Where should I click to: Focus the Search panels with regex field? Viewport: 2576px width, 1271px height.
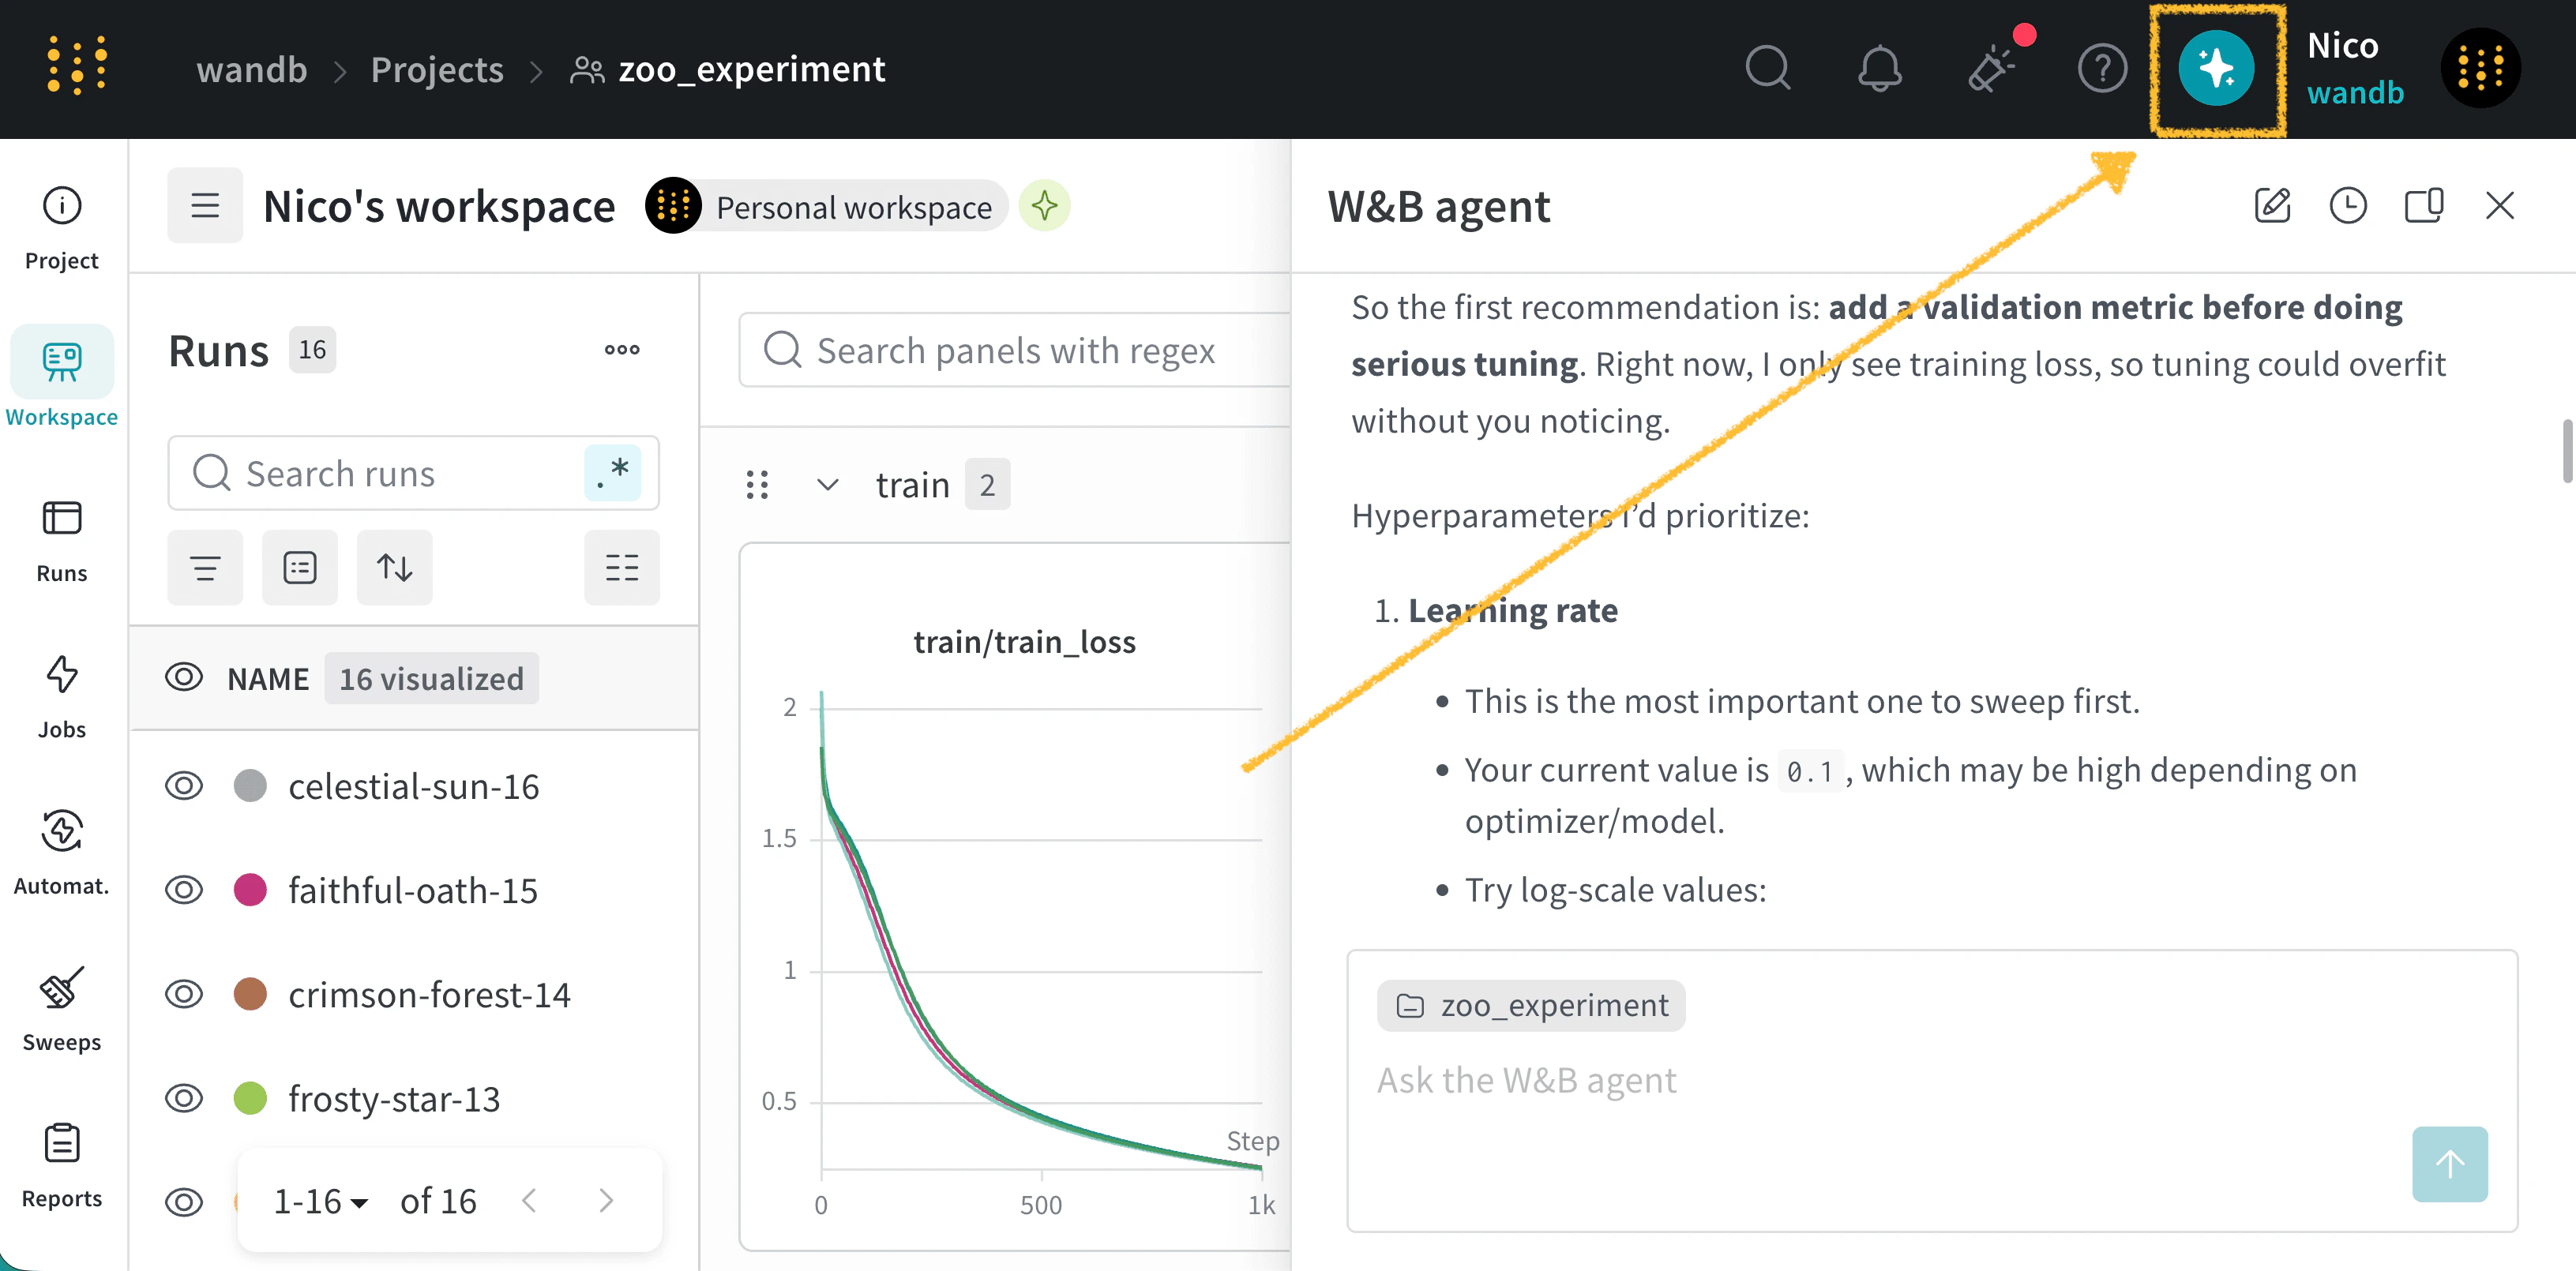coord(1015,350)
